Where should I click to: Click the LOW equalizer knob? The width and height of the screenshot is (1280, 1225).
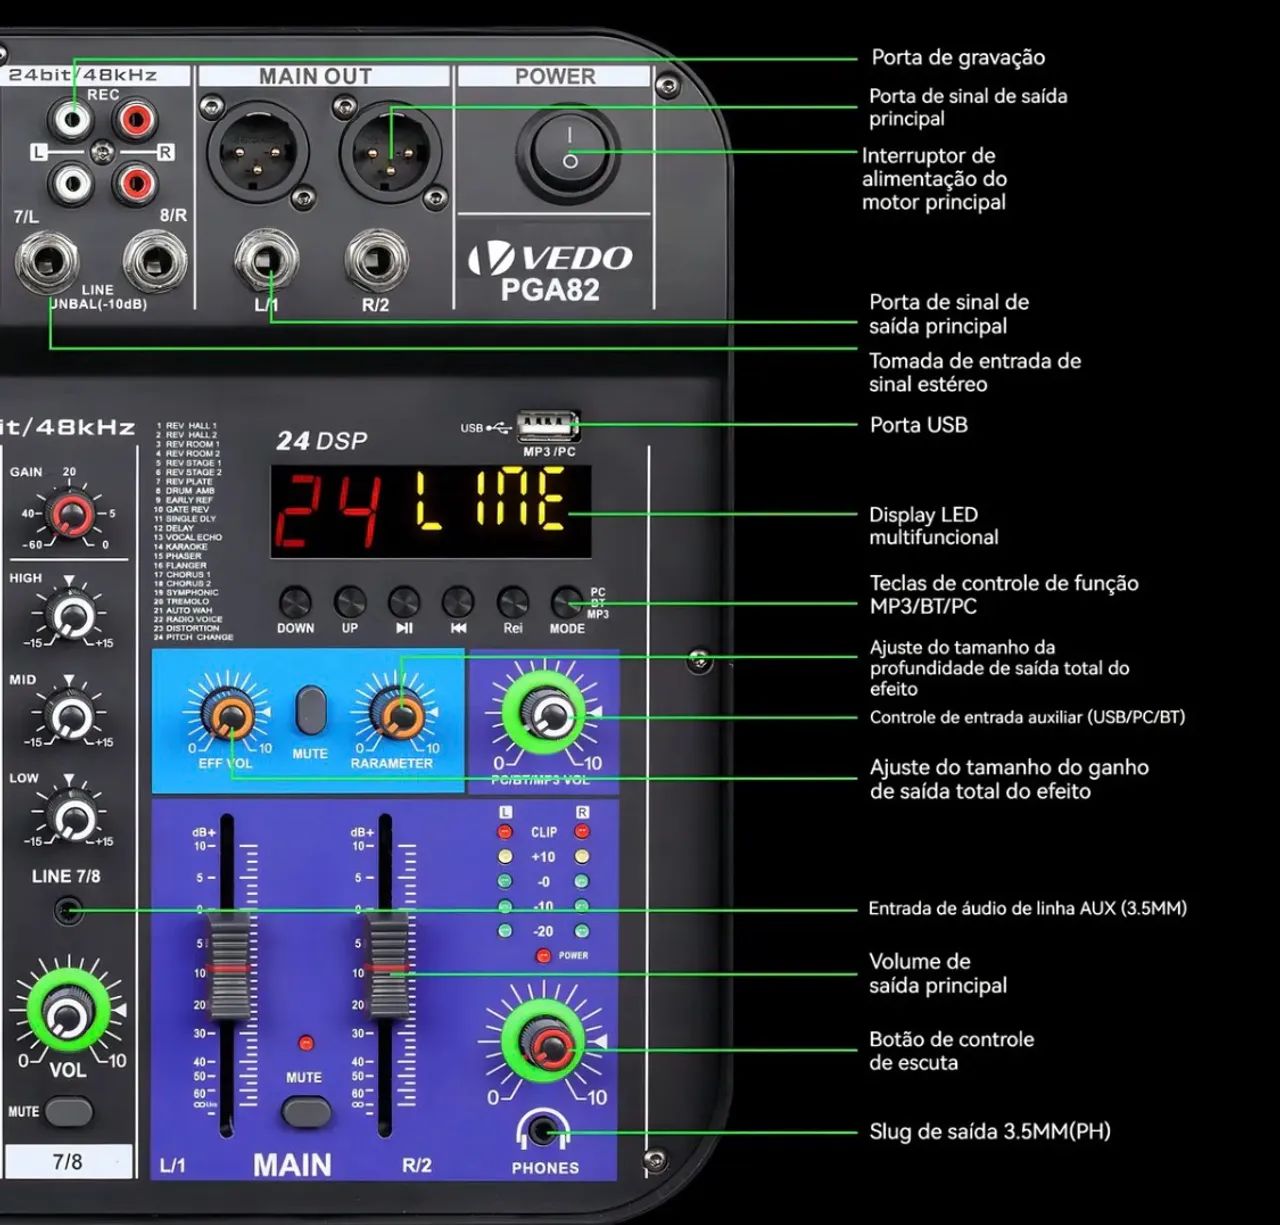pyautogui.click(x=71, y=816)
